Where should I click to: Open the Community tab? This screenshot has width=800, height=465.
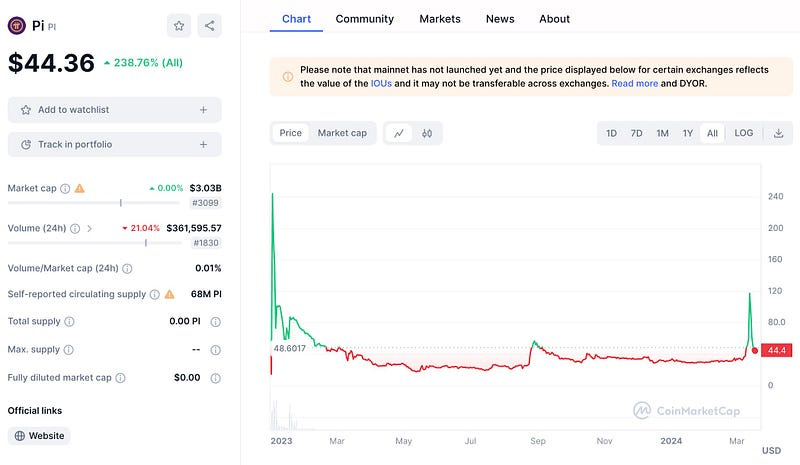click(365, 19)
